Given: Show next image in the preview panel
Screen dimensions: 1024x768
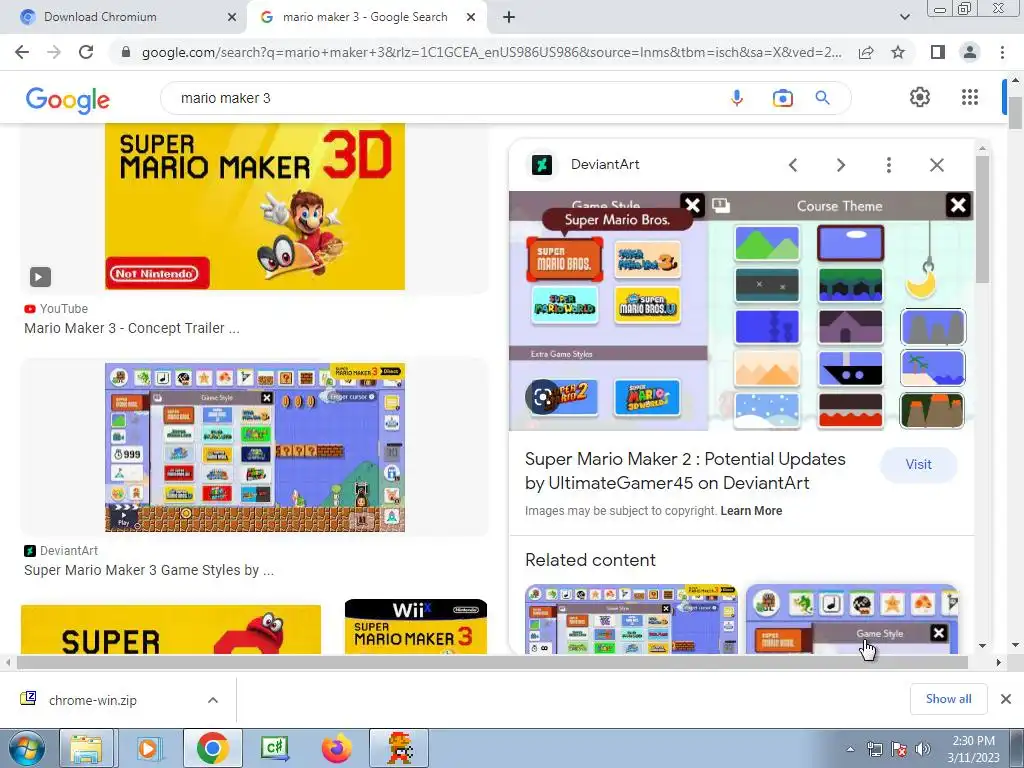Looking at the screenshot, I should 840,165.
